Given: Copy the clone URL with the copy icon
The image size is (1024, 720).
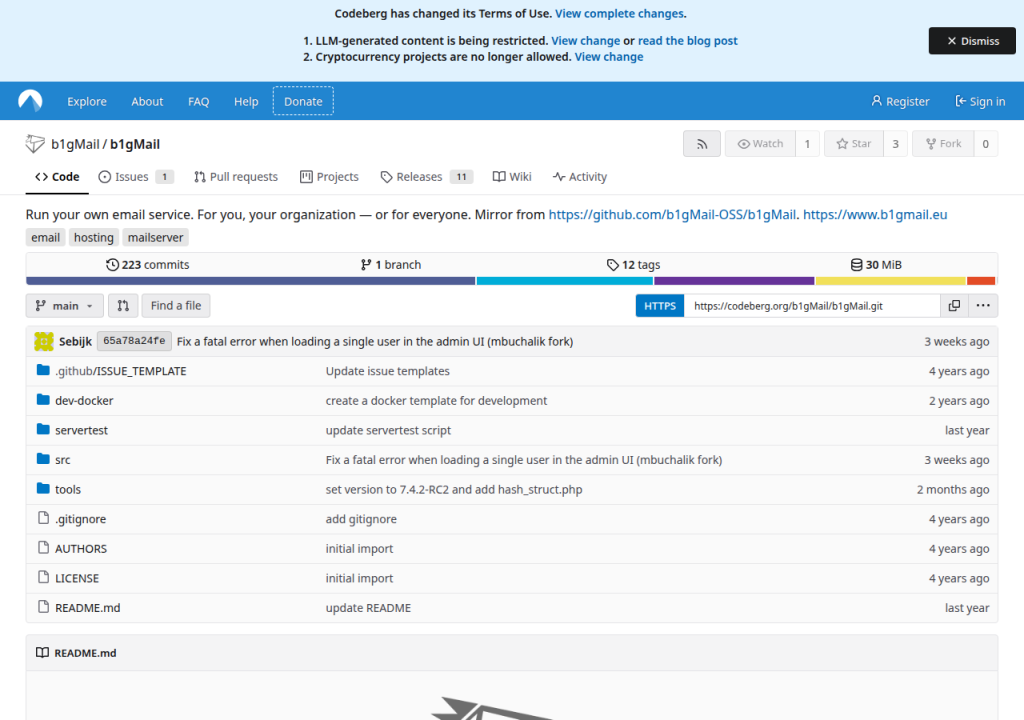Looking at the screenshot, I should tap(954, 306).
